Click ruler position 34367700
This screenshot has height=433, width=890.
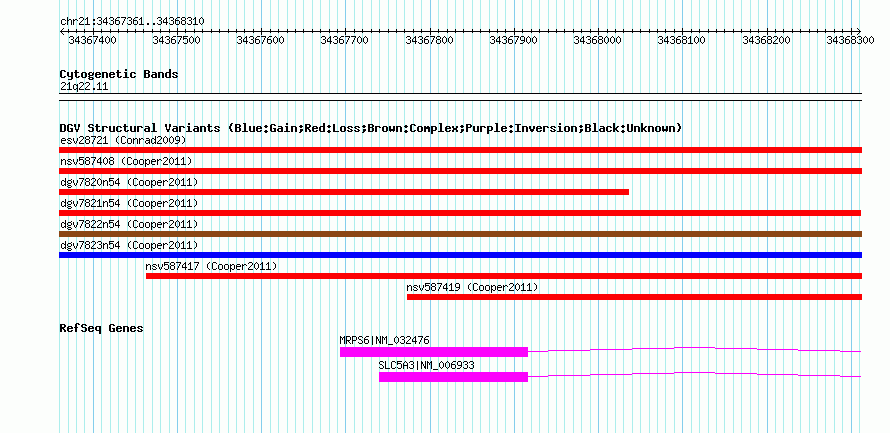click(x=346, y=40)
